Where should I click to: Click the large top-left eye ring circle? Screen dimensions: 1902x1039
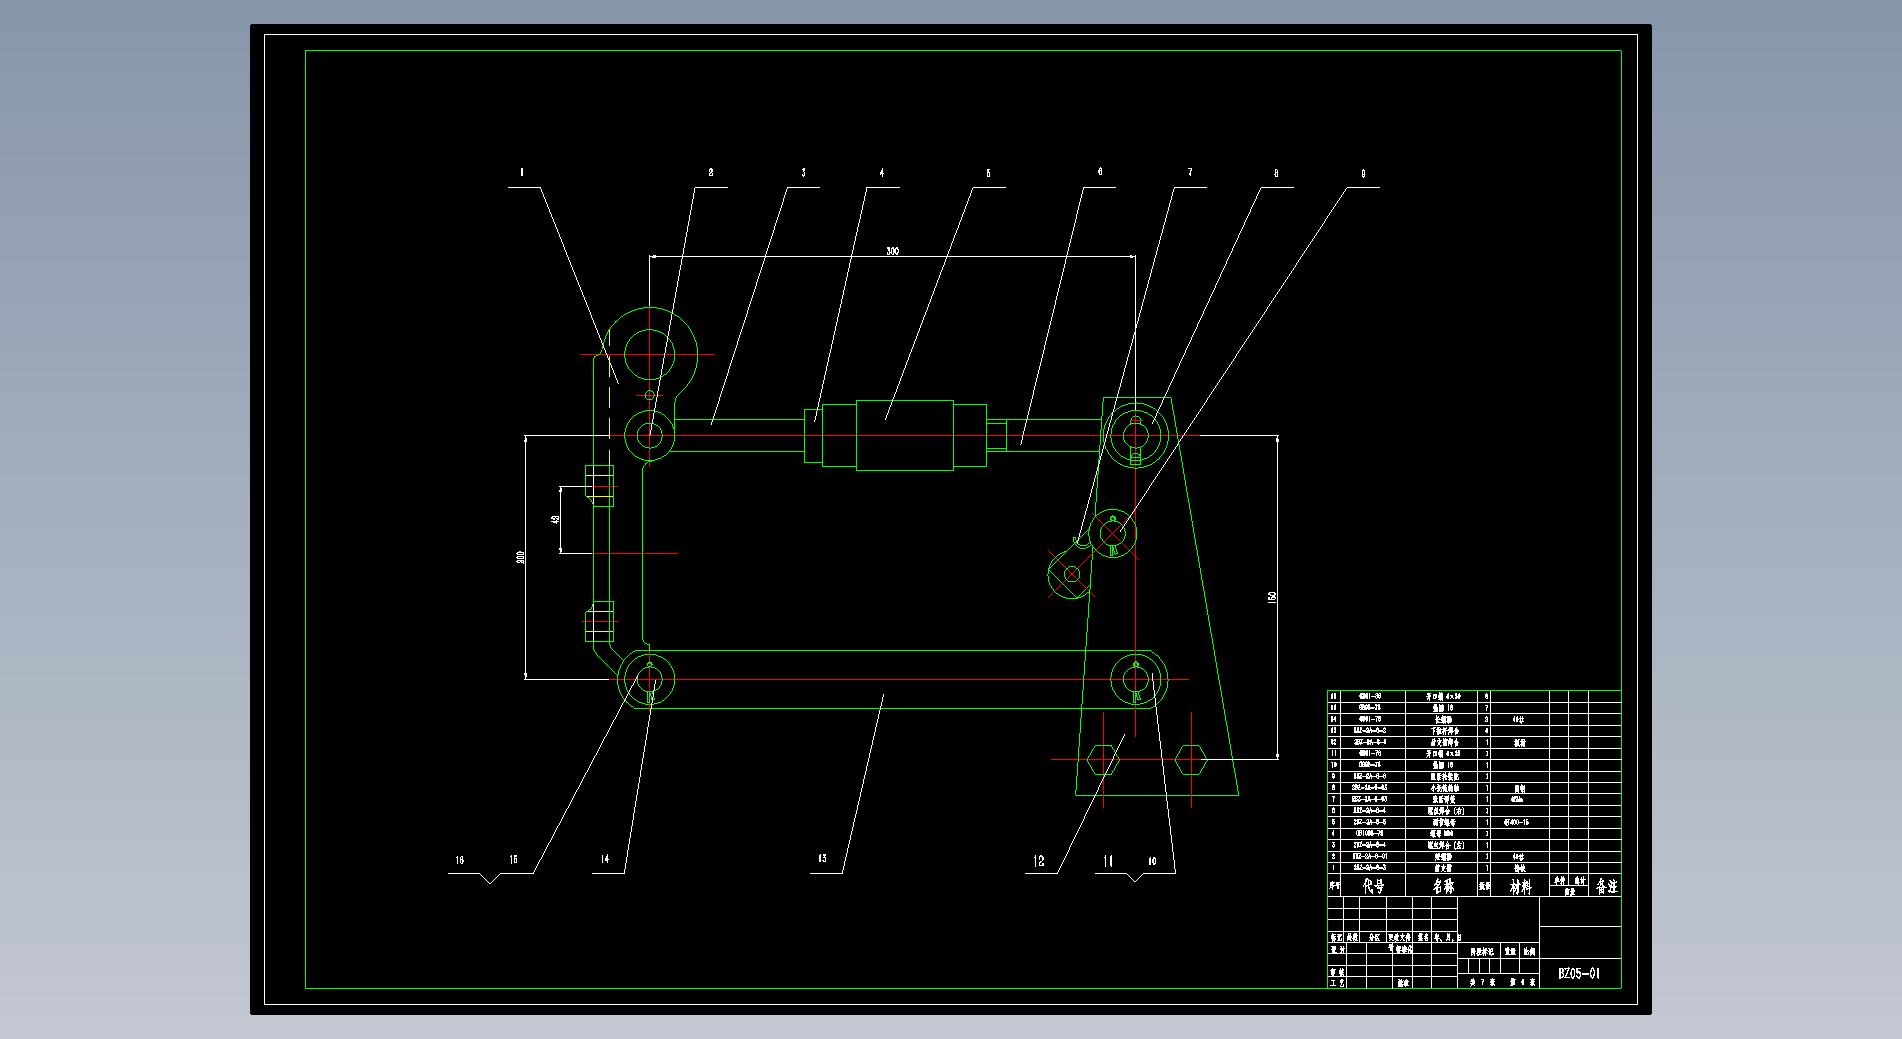coord(650,354)
